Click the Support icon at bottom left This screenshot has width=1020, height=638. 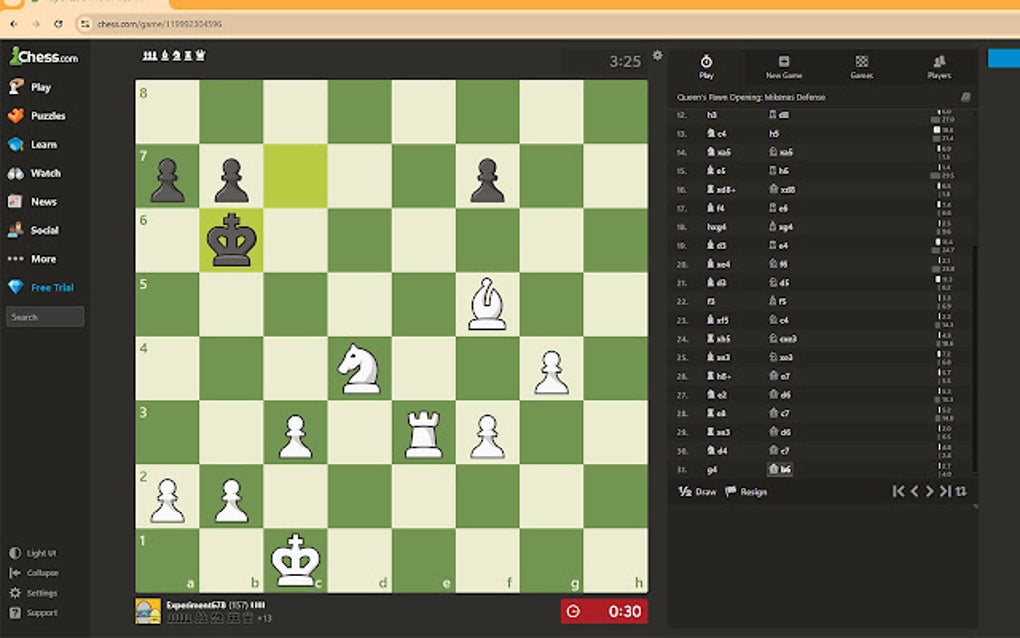click(15, 613)
